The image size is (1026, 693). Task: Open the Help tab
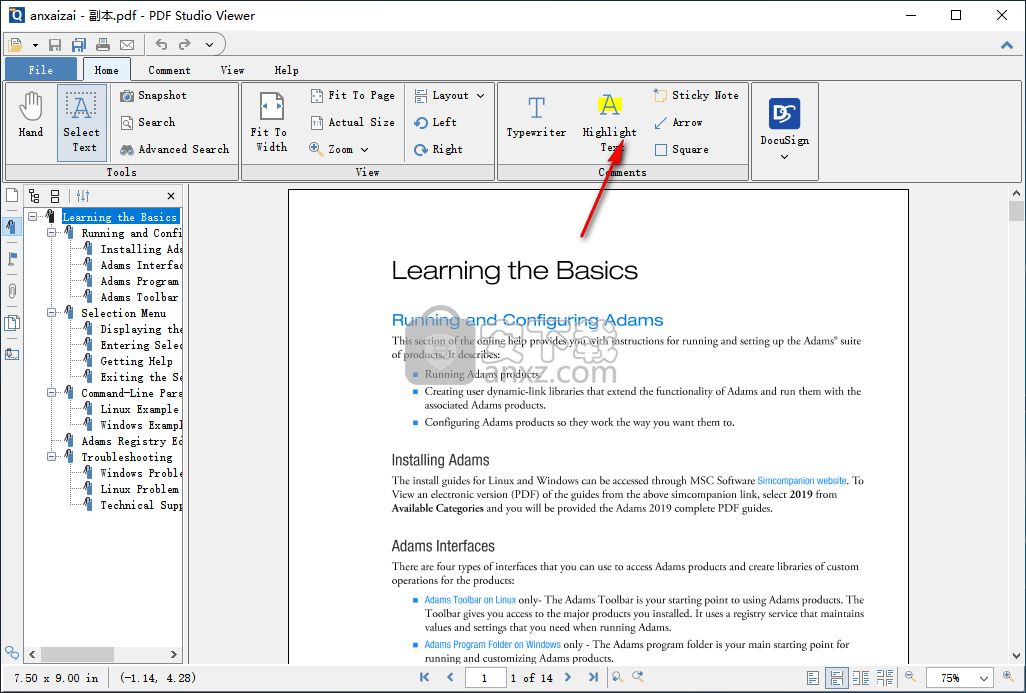(x=286, y=70)
